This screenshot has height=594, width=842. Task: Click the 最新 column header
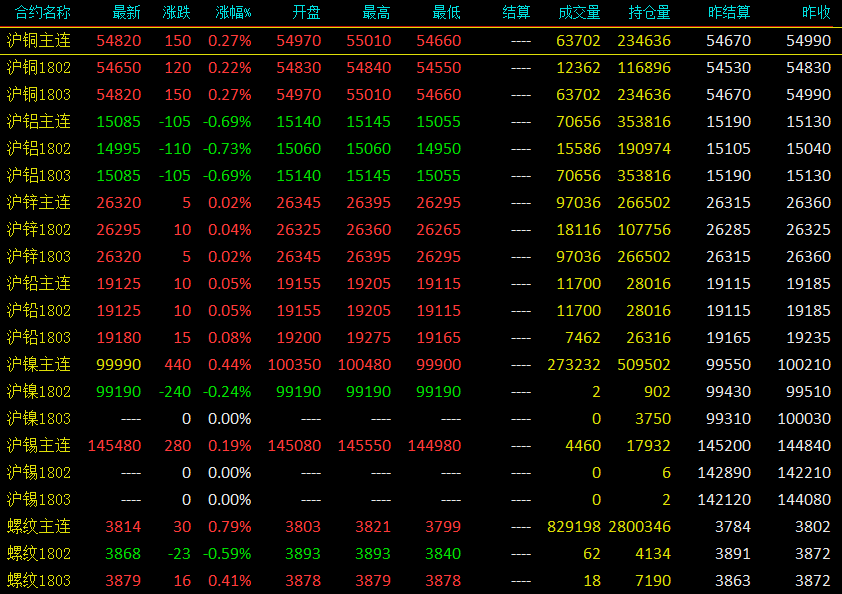126,12
